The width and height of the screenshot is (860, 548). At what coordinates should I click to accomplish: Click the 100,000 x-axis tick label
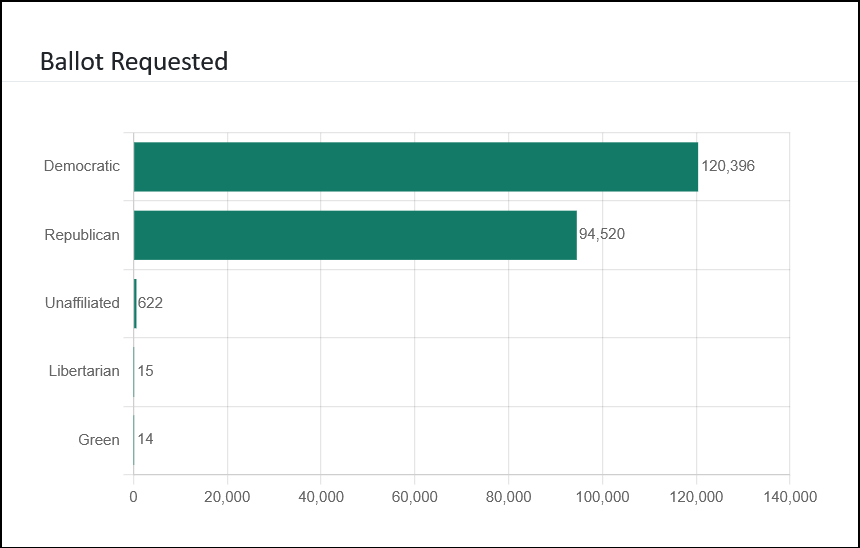coord(602,496)
